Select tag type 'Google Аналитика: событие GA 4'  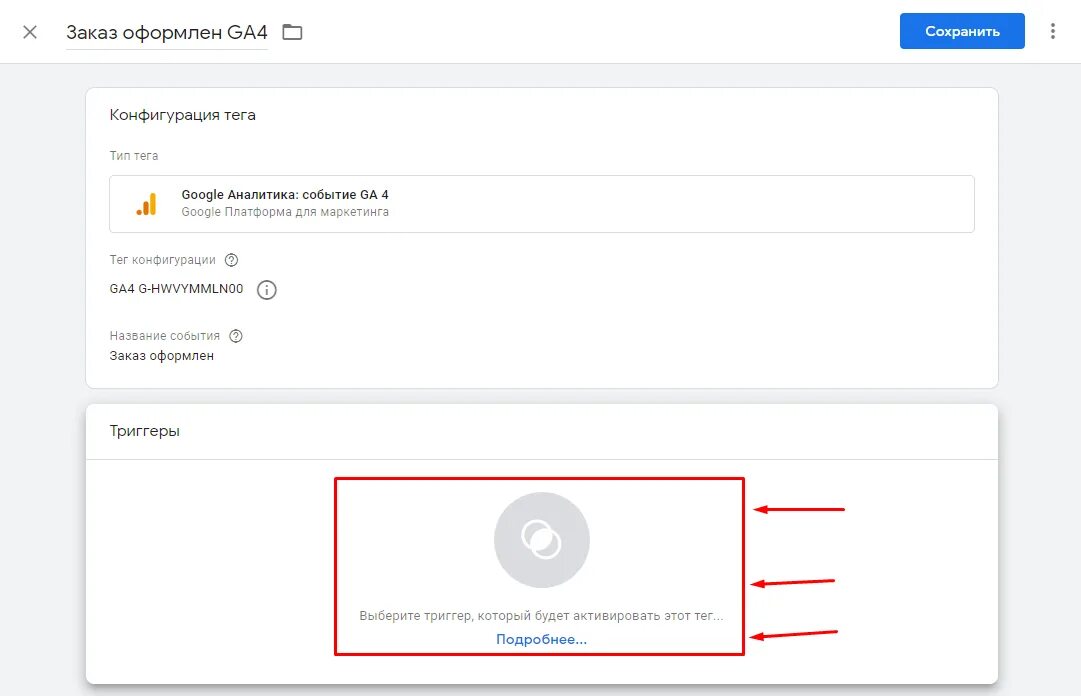tap(542, 204)
